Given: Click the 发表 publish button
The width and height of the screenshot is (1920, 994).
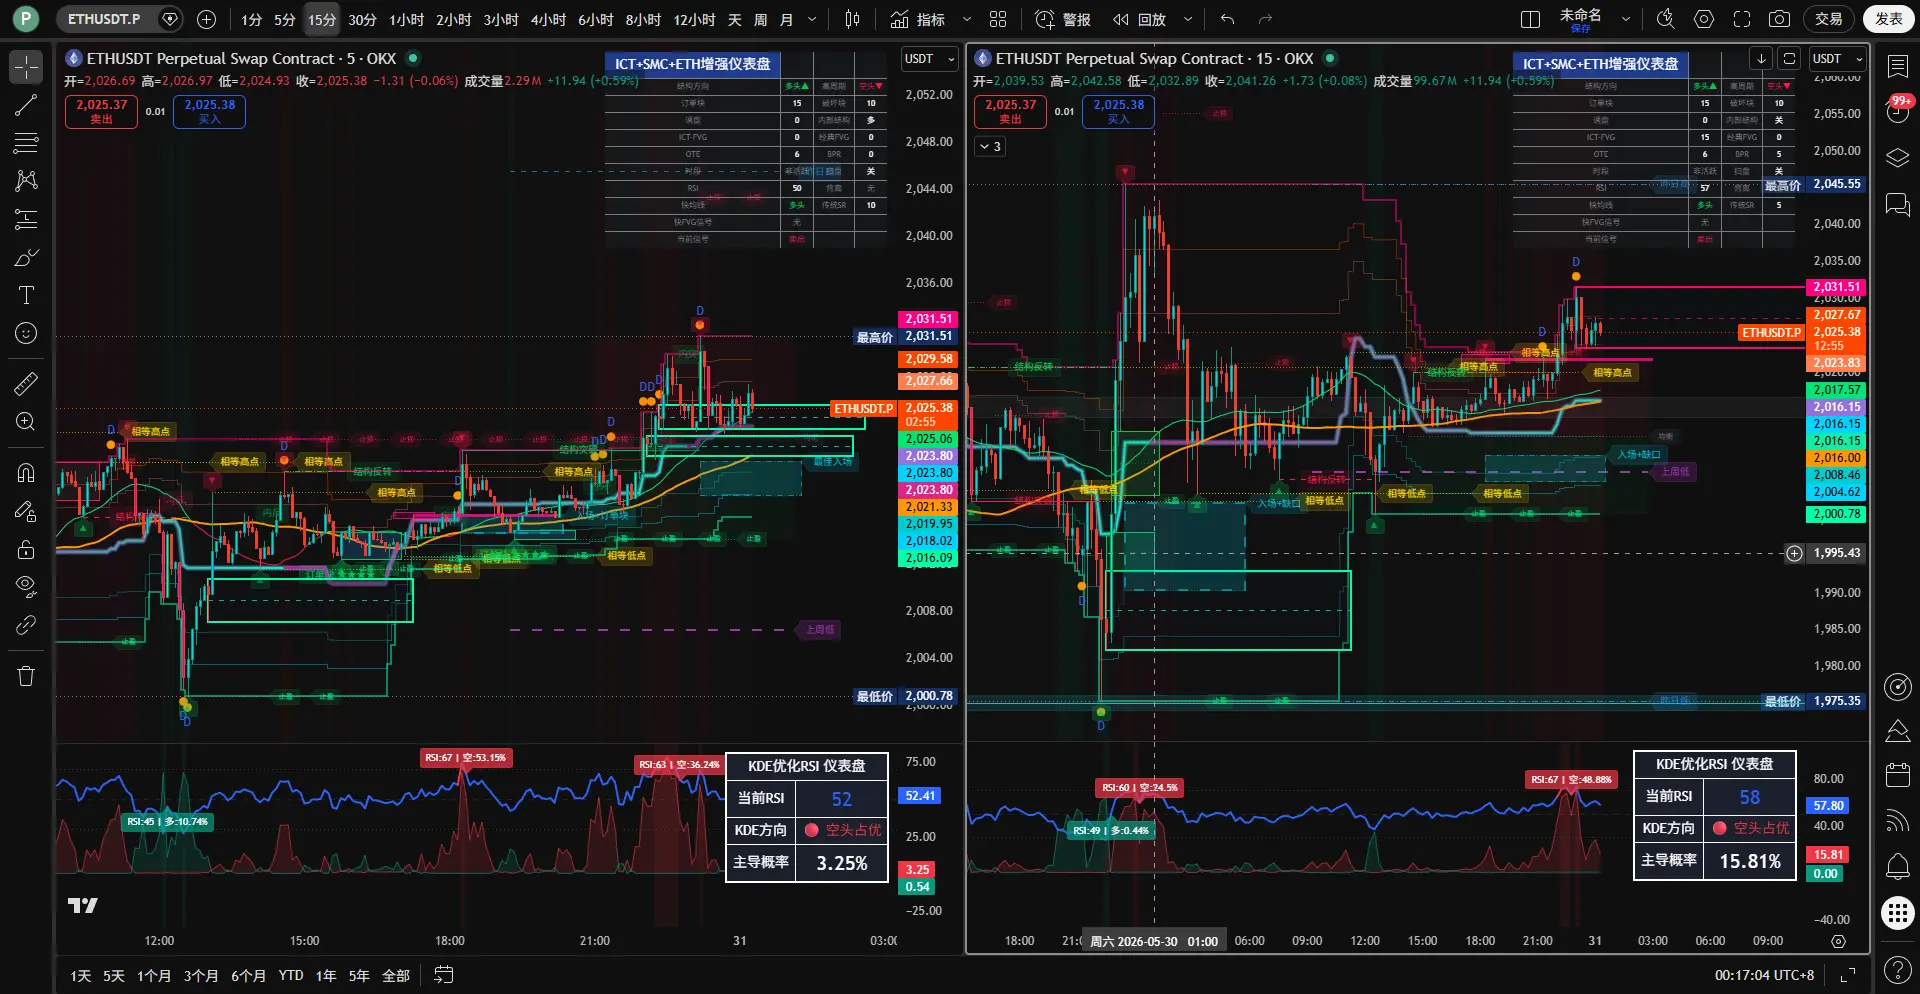Looking at the screenshot, I should click(1888, 19).
